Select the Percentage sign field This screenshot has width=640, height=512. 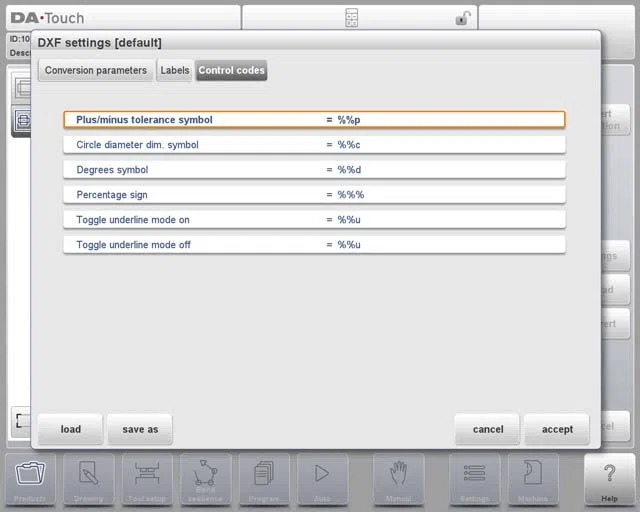(314, 195)
